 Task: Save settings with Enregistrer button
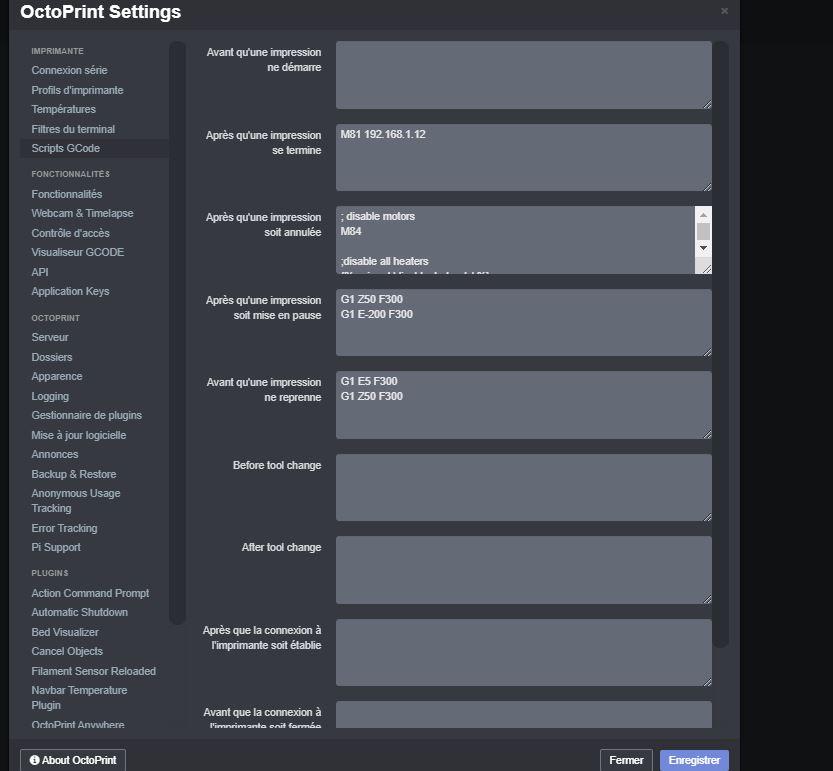click(694, 760)
